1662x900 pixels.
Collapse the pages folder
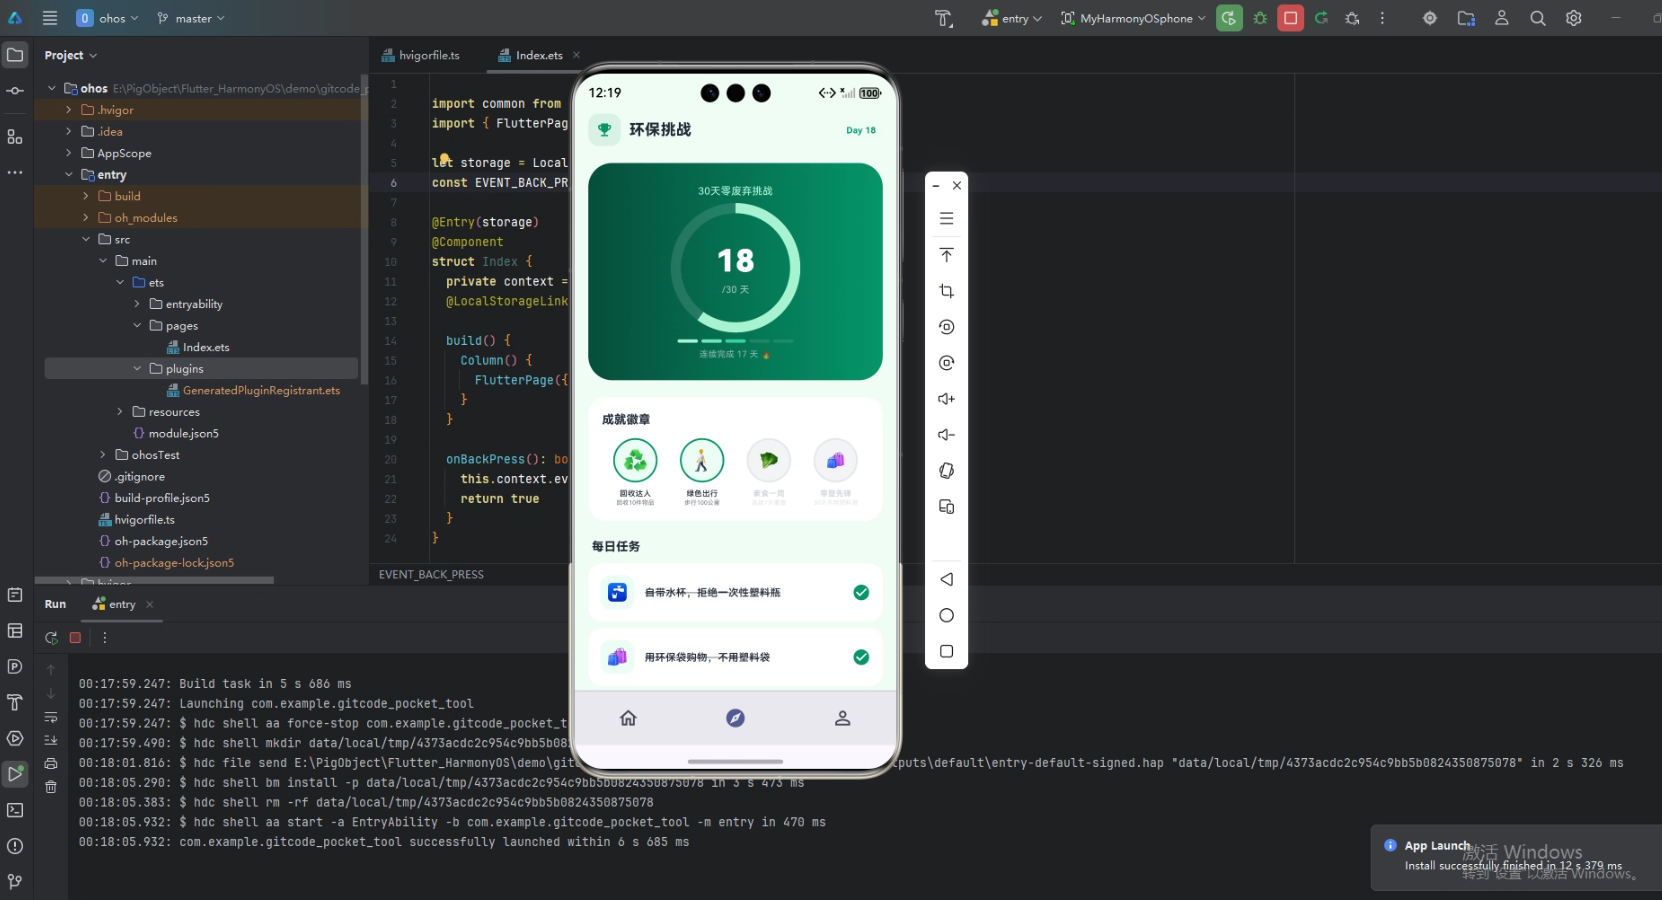pyautogui.click(x=137, y=326)
